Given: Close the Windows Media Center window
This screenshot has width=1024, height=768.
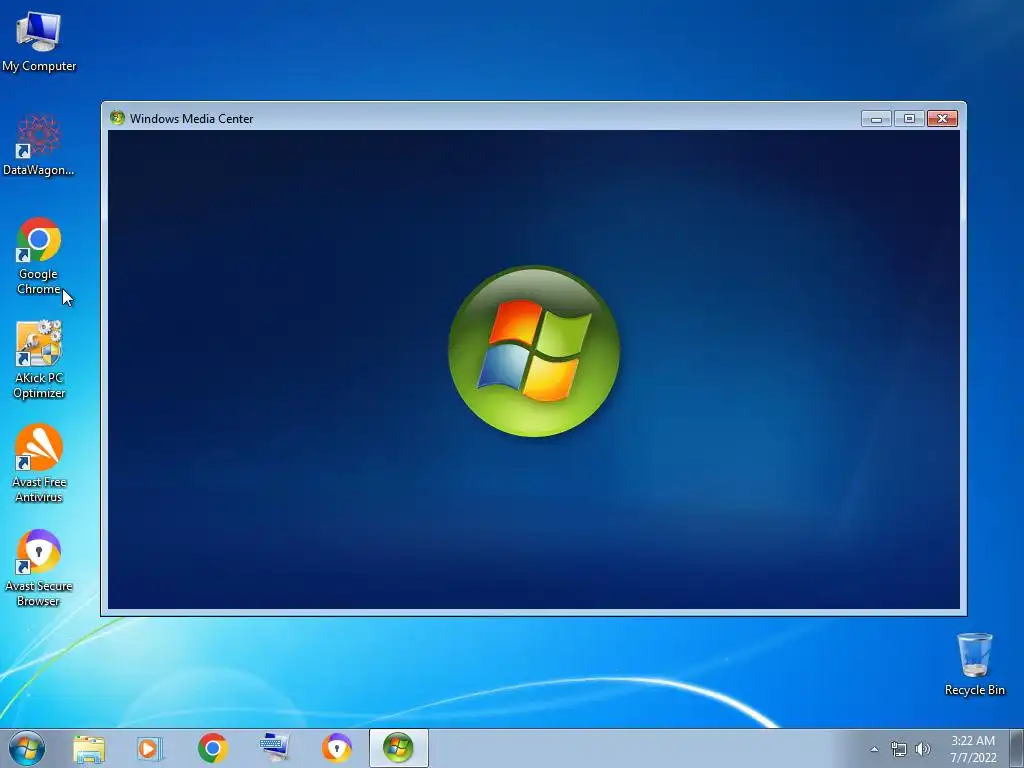Looking at the screenshot, I should click(x=942, y=118).
